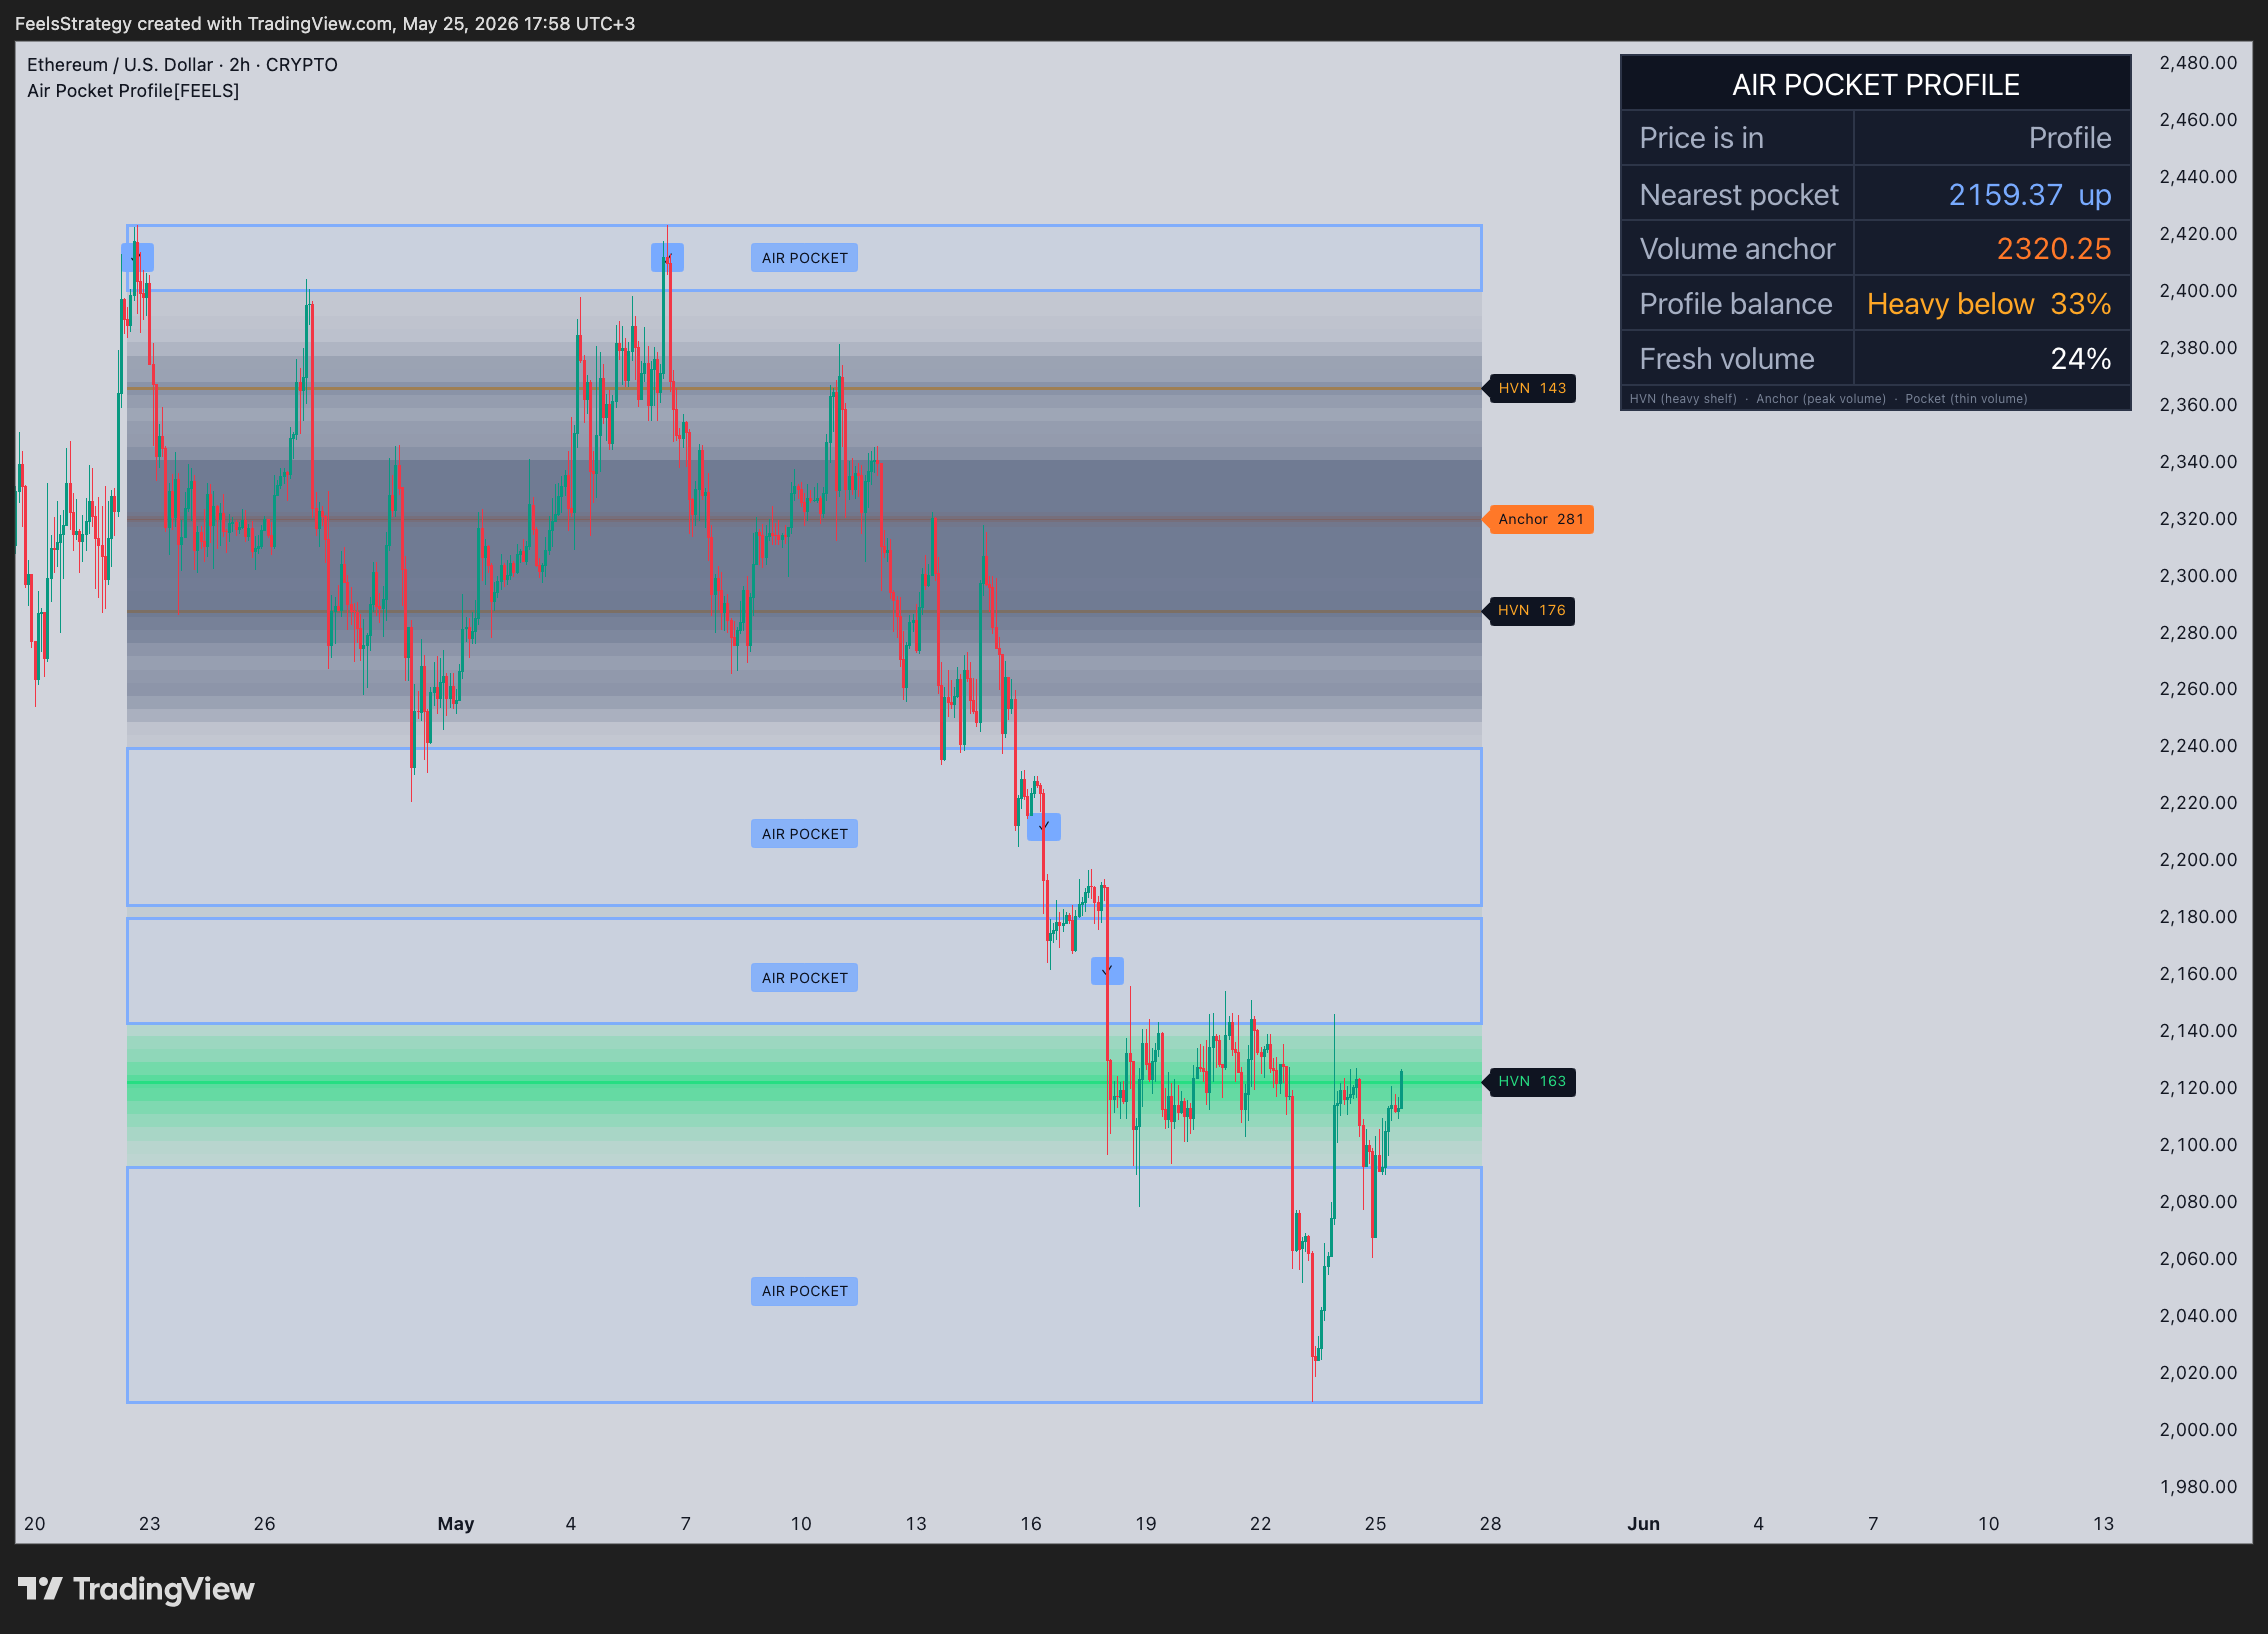Click the Profile balance row label

click(x=1735, y=304)
